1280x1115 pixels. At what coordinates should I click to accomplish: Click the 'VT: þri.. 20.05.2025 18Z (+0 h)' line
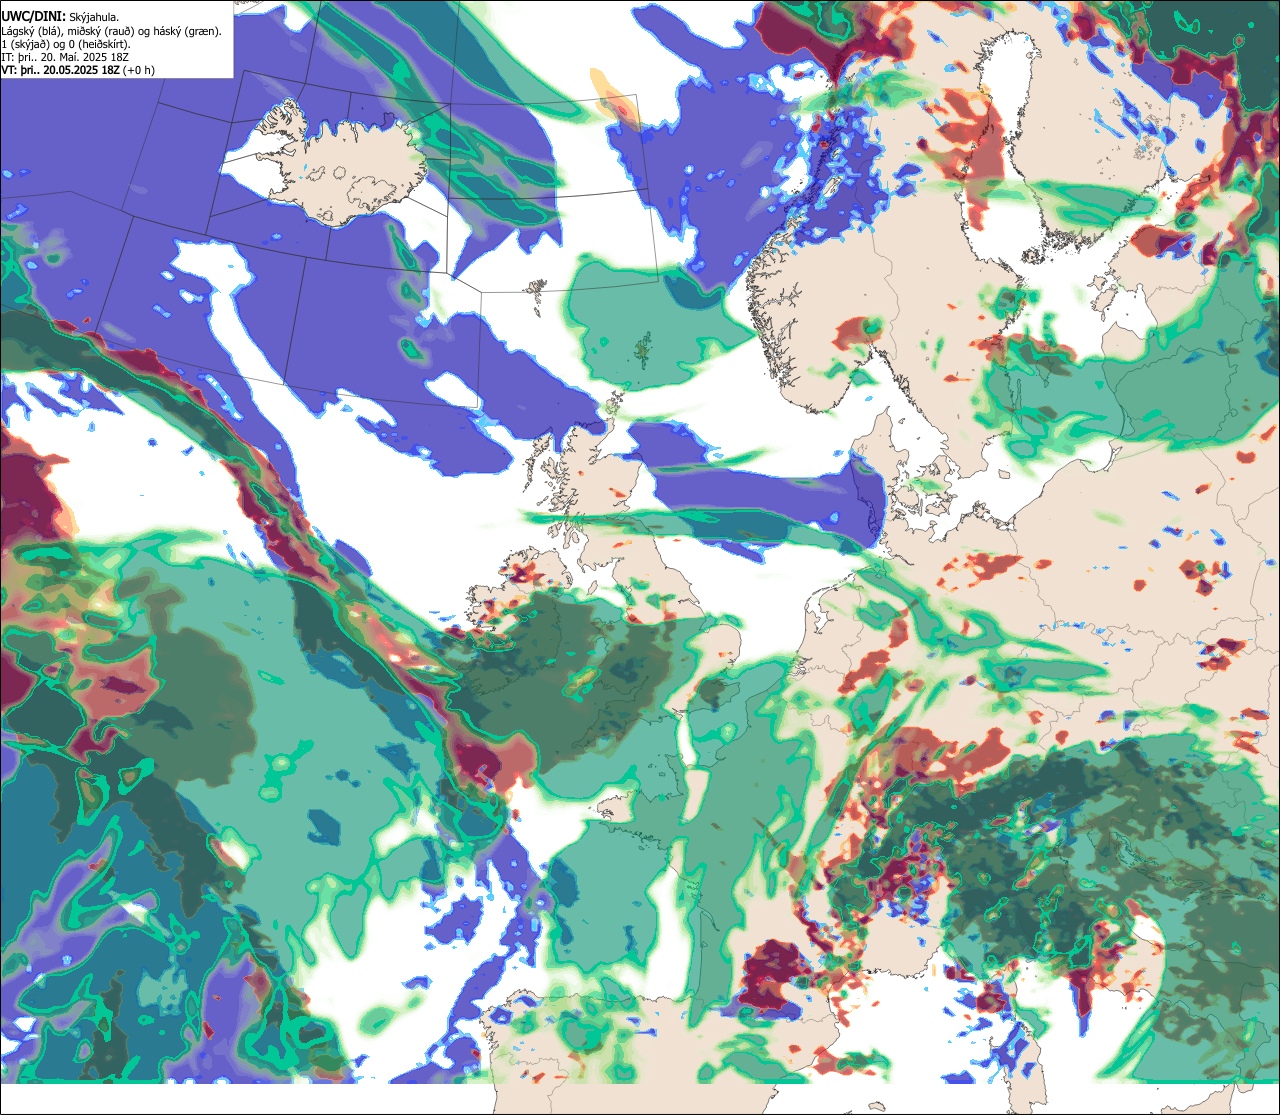click(x=78, y=70)
